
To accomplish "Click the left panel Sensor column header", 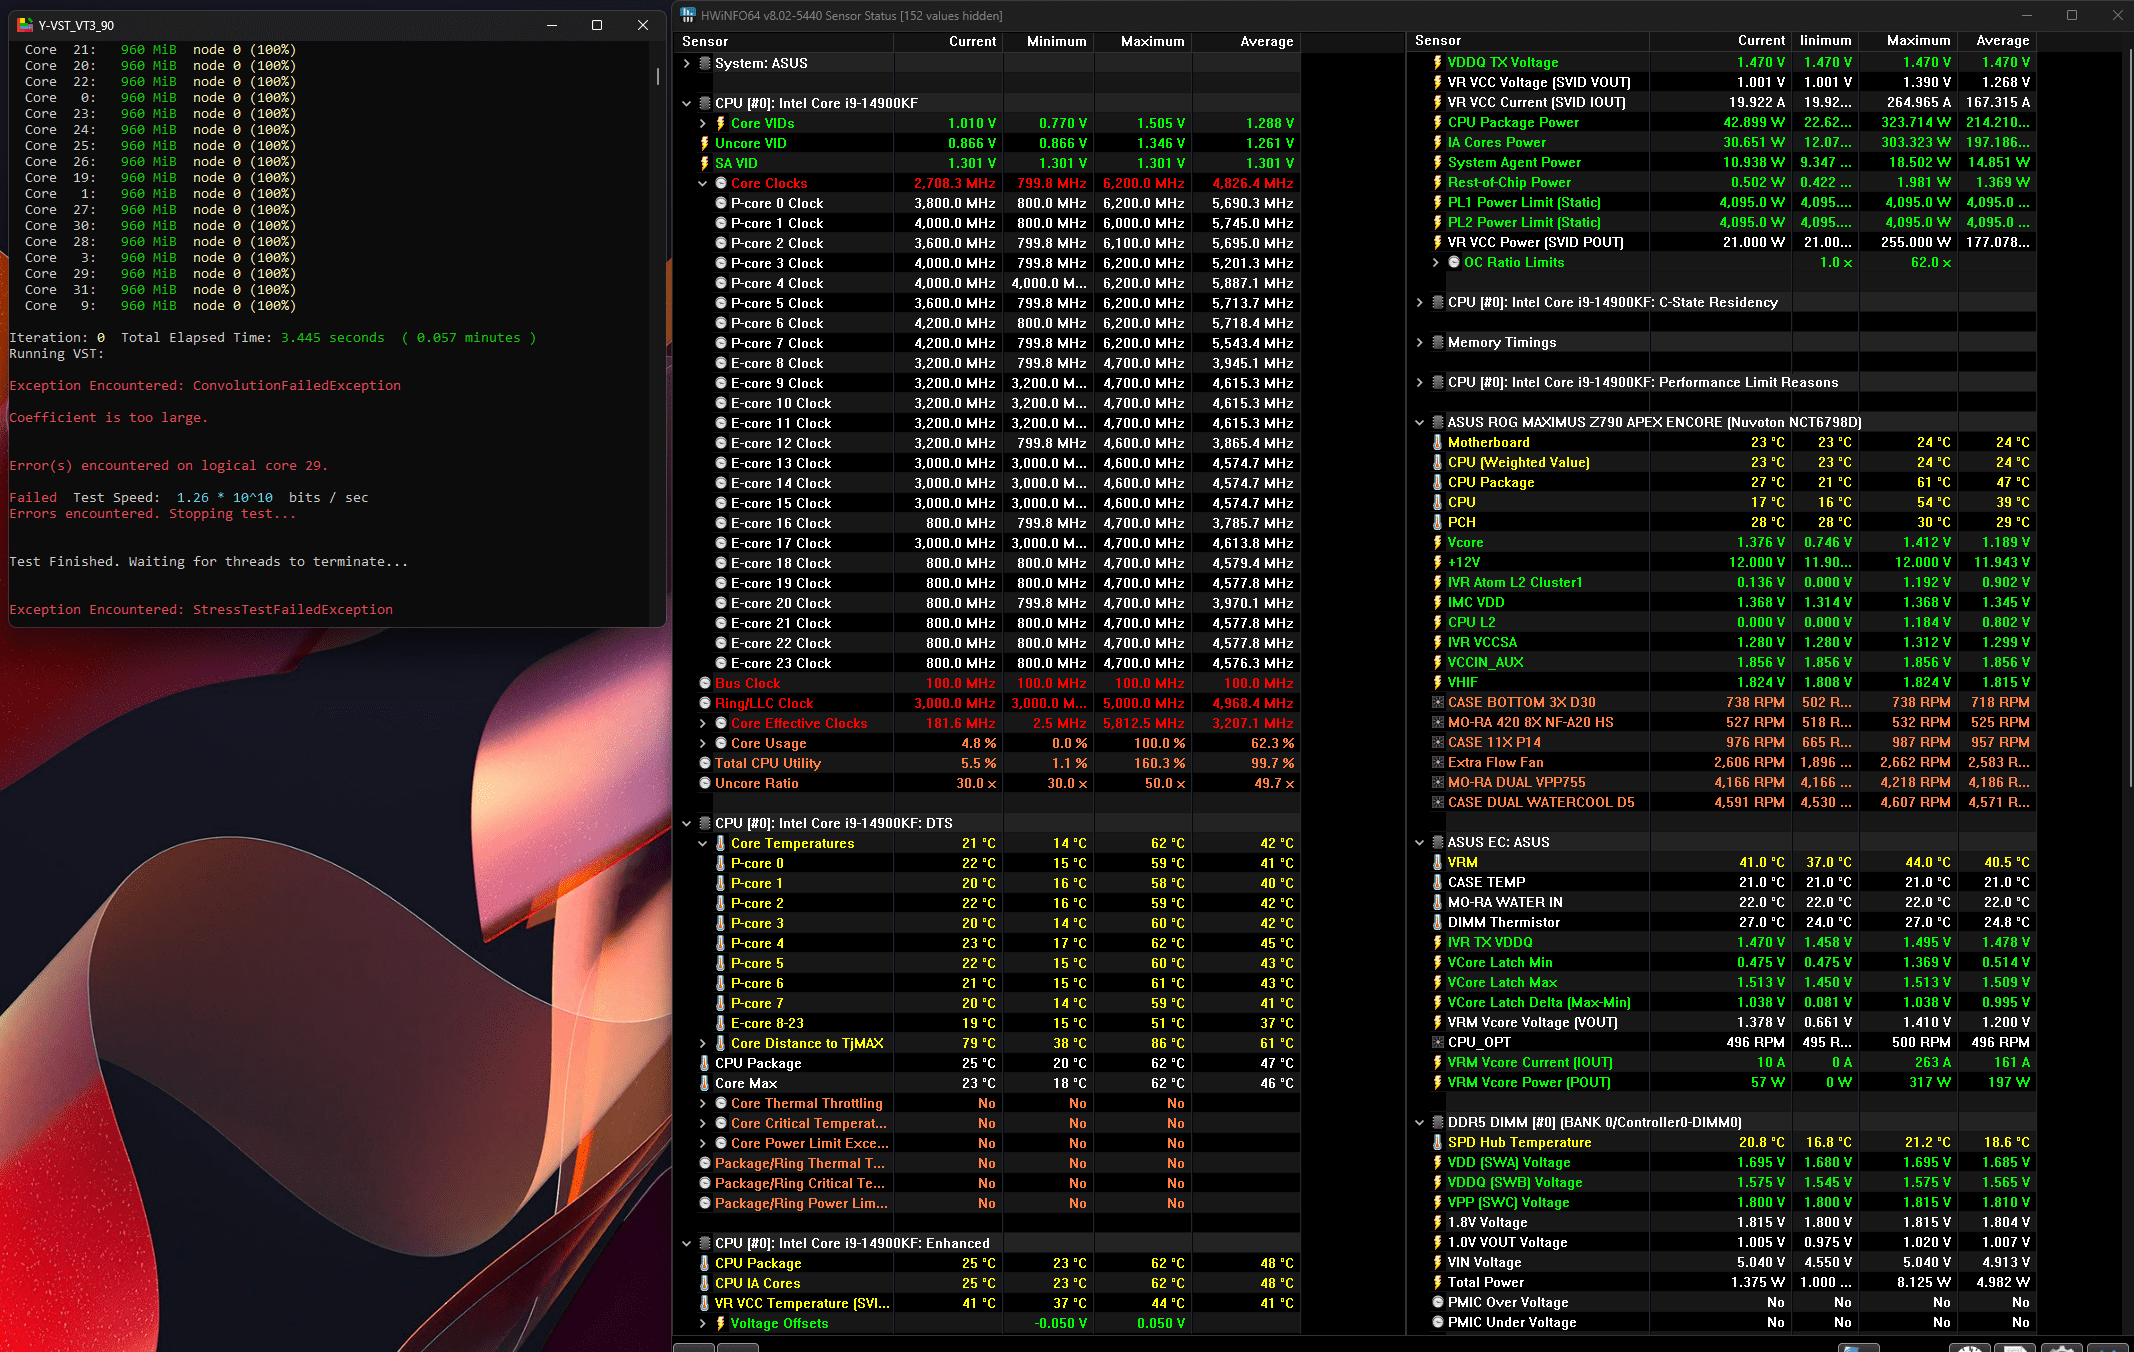I will (784, 41).
